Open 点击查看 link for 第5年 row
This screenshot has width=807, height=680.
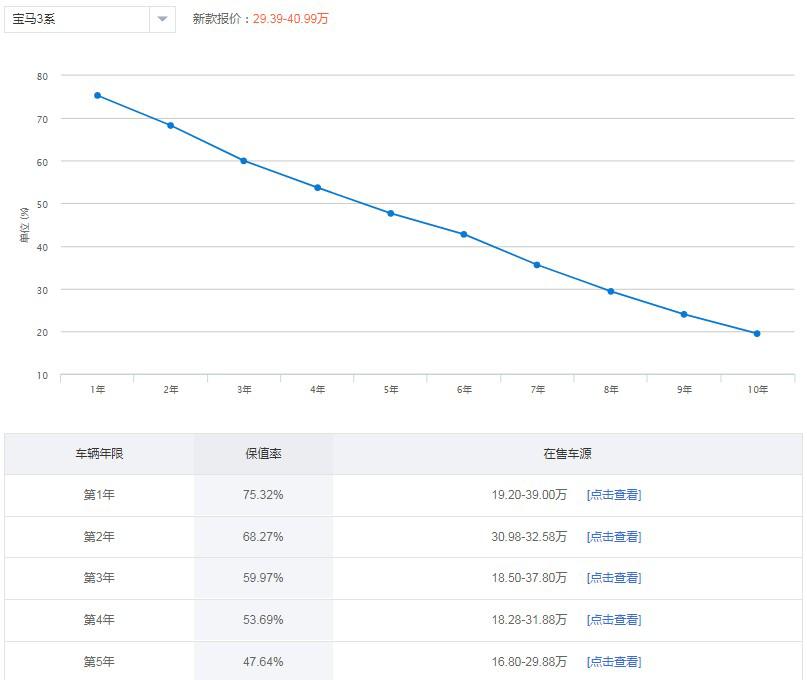(x=614, y=661)
